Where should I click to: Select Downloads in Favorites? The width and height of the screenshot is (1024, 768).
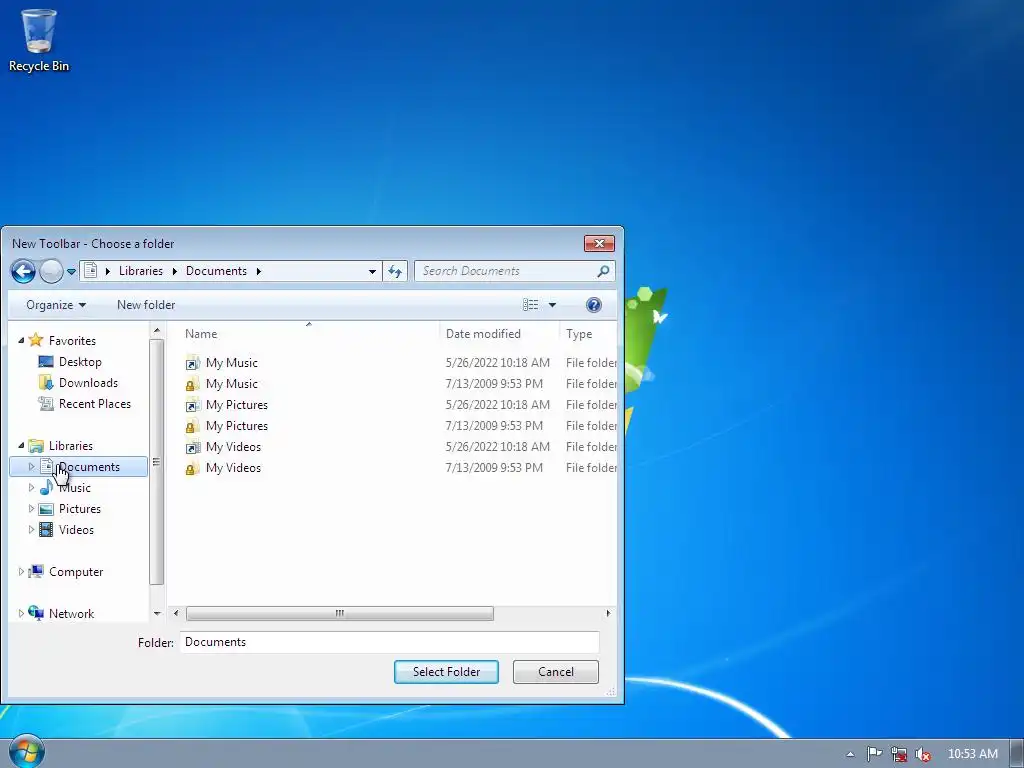tap(88, 383)
